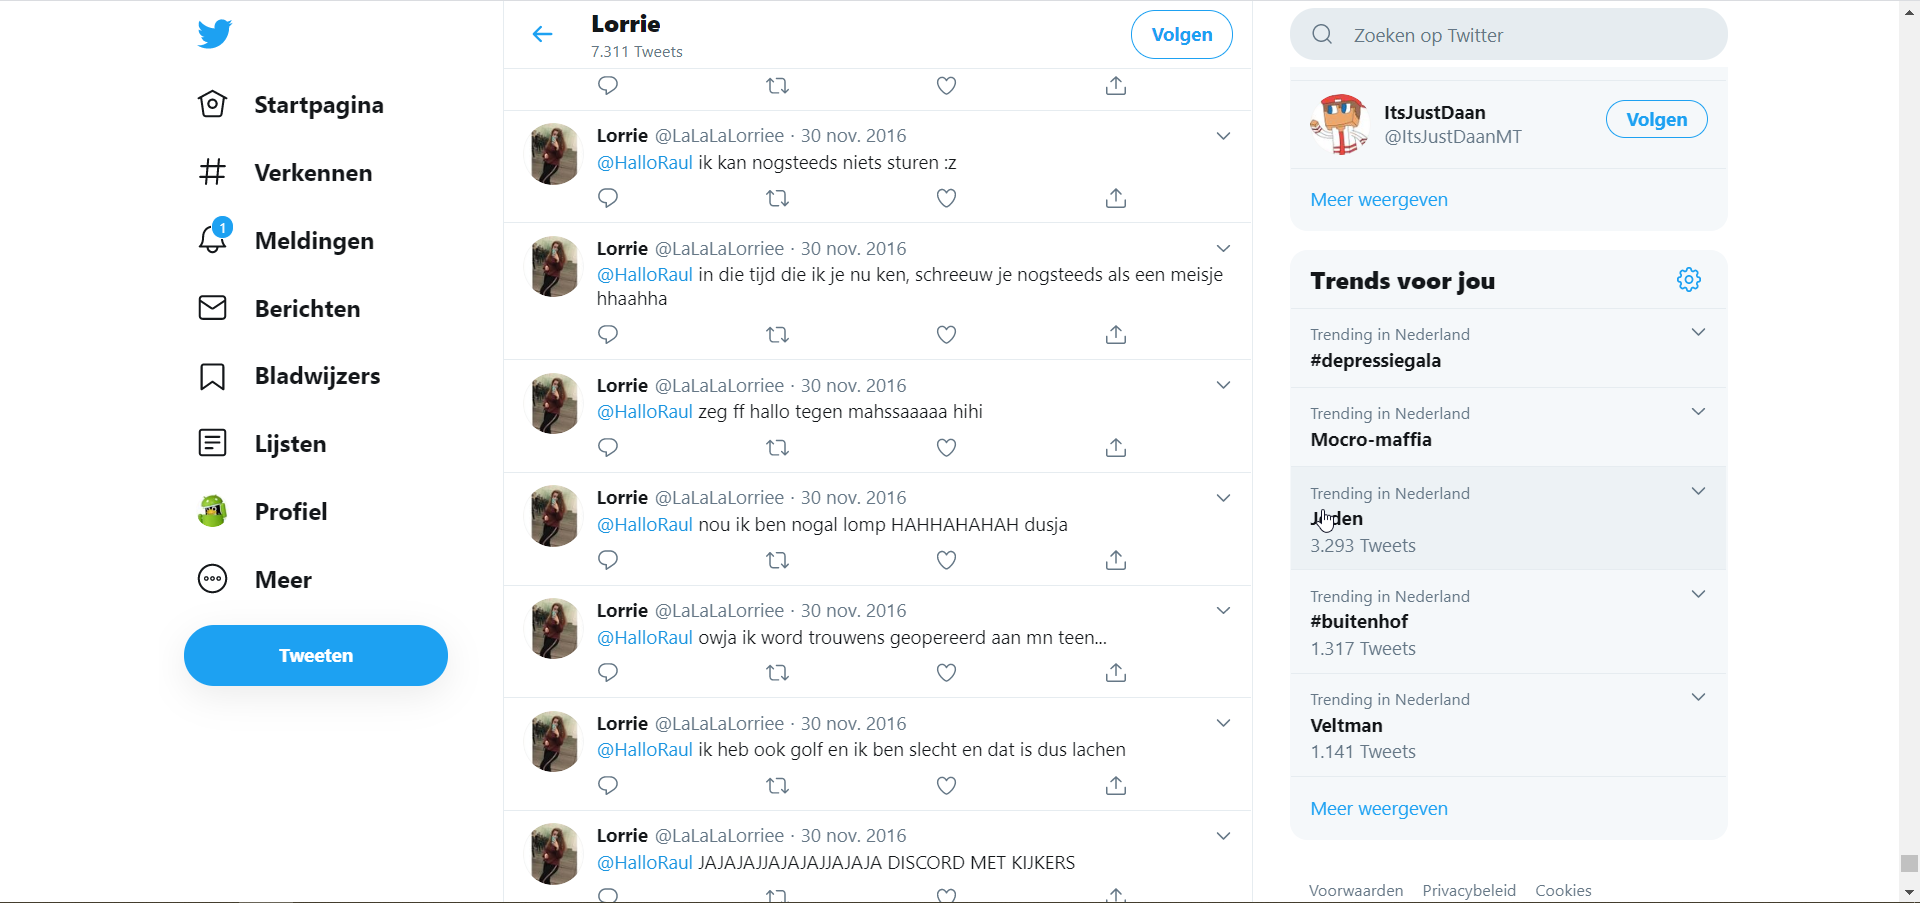Share the 'niets sturen' tweet
1920x903 pixels.
tap(1116, 199)
